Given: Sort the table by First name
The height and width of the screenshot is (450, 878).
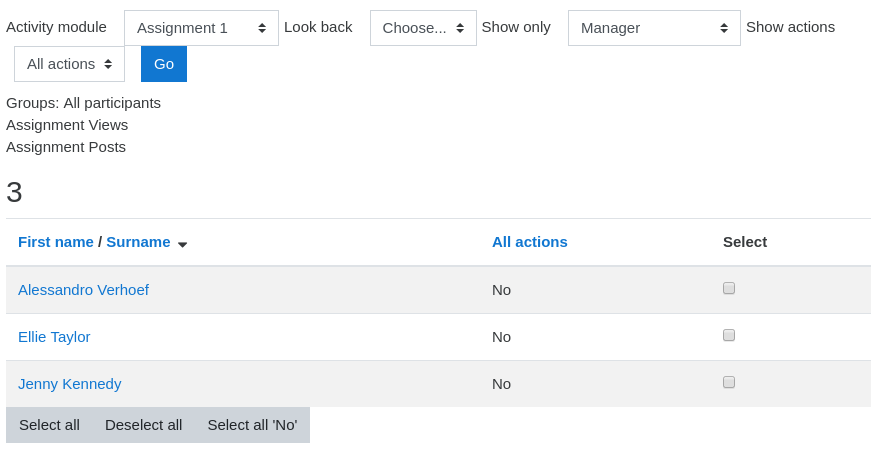Looking at the screenshot, I should tap(55, 242).
